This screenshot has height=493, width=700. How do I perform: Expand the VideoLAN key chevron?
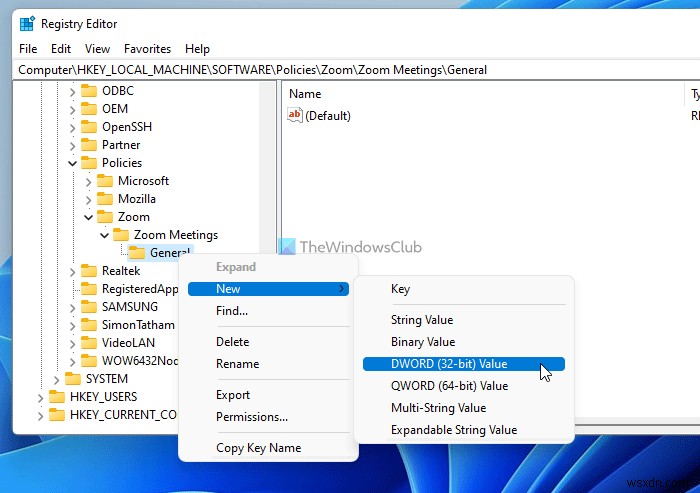click(72, 343)
